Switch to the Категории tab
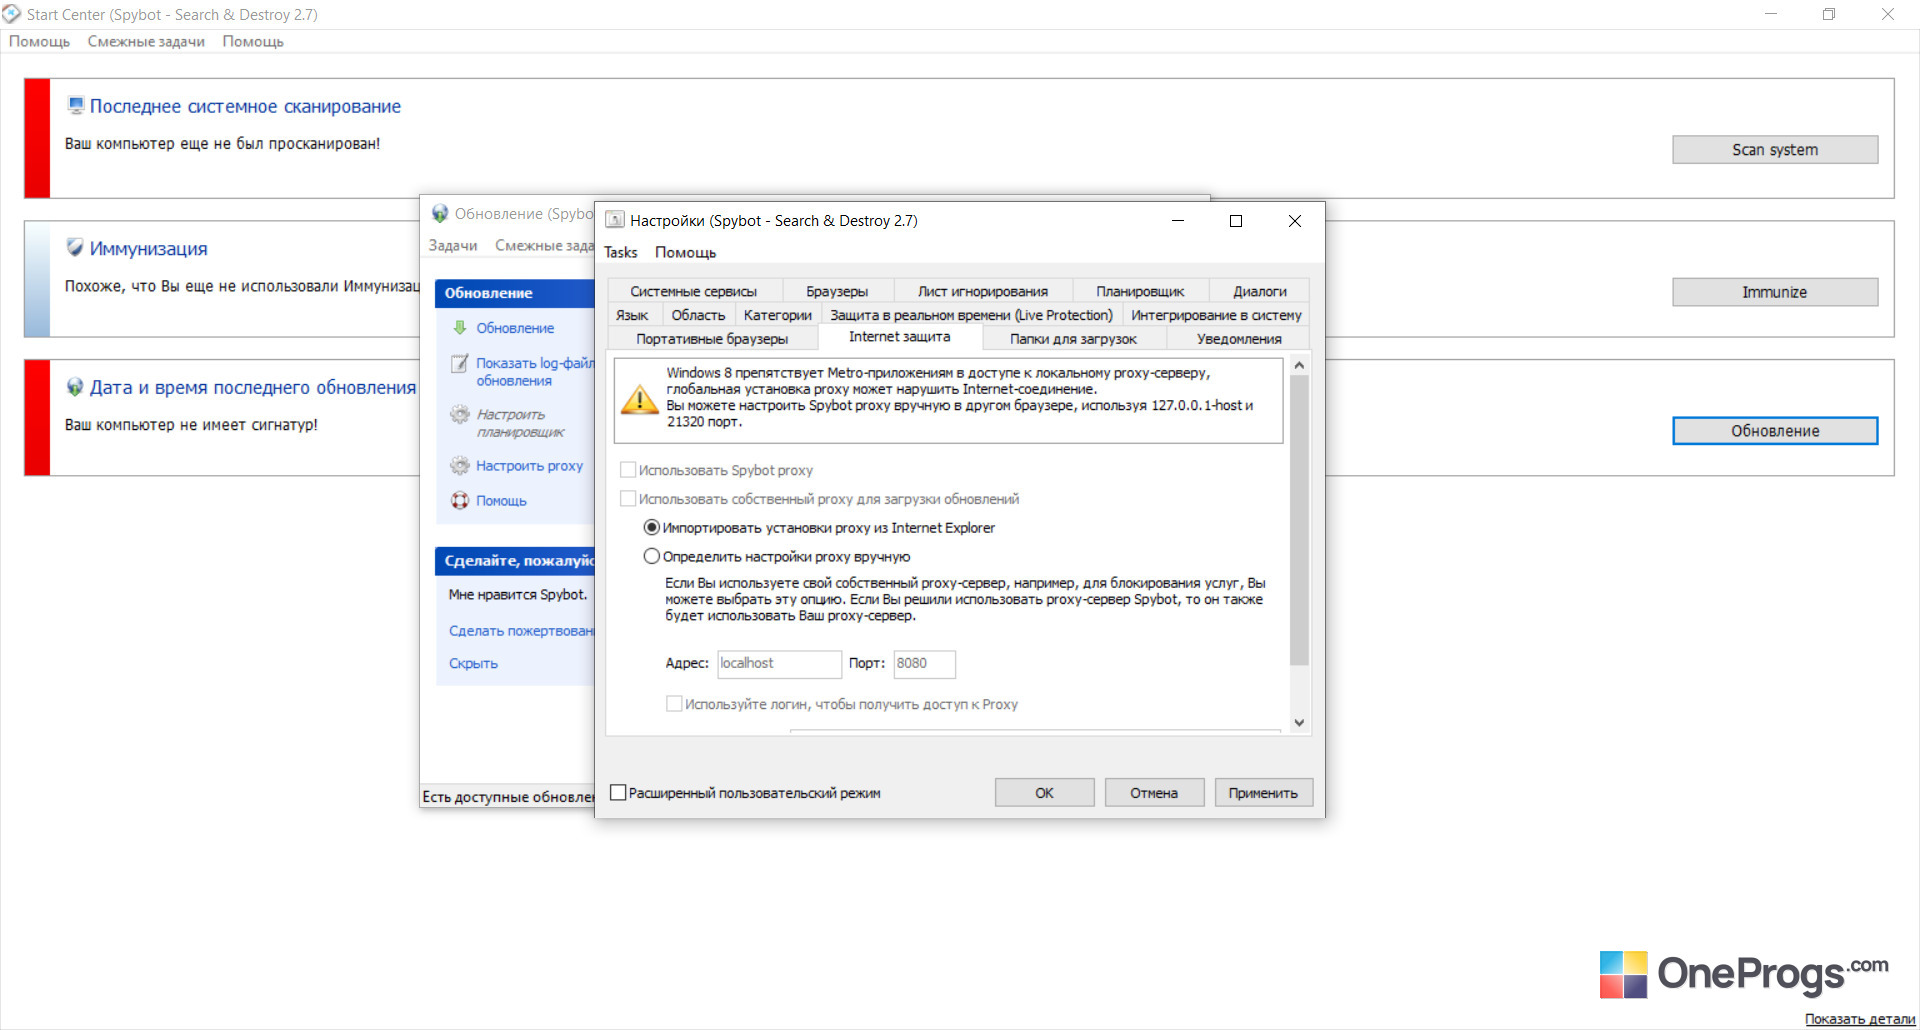 click(x=778, y=315)
